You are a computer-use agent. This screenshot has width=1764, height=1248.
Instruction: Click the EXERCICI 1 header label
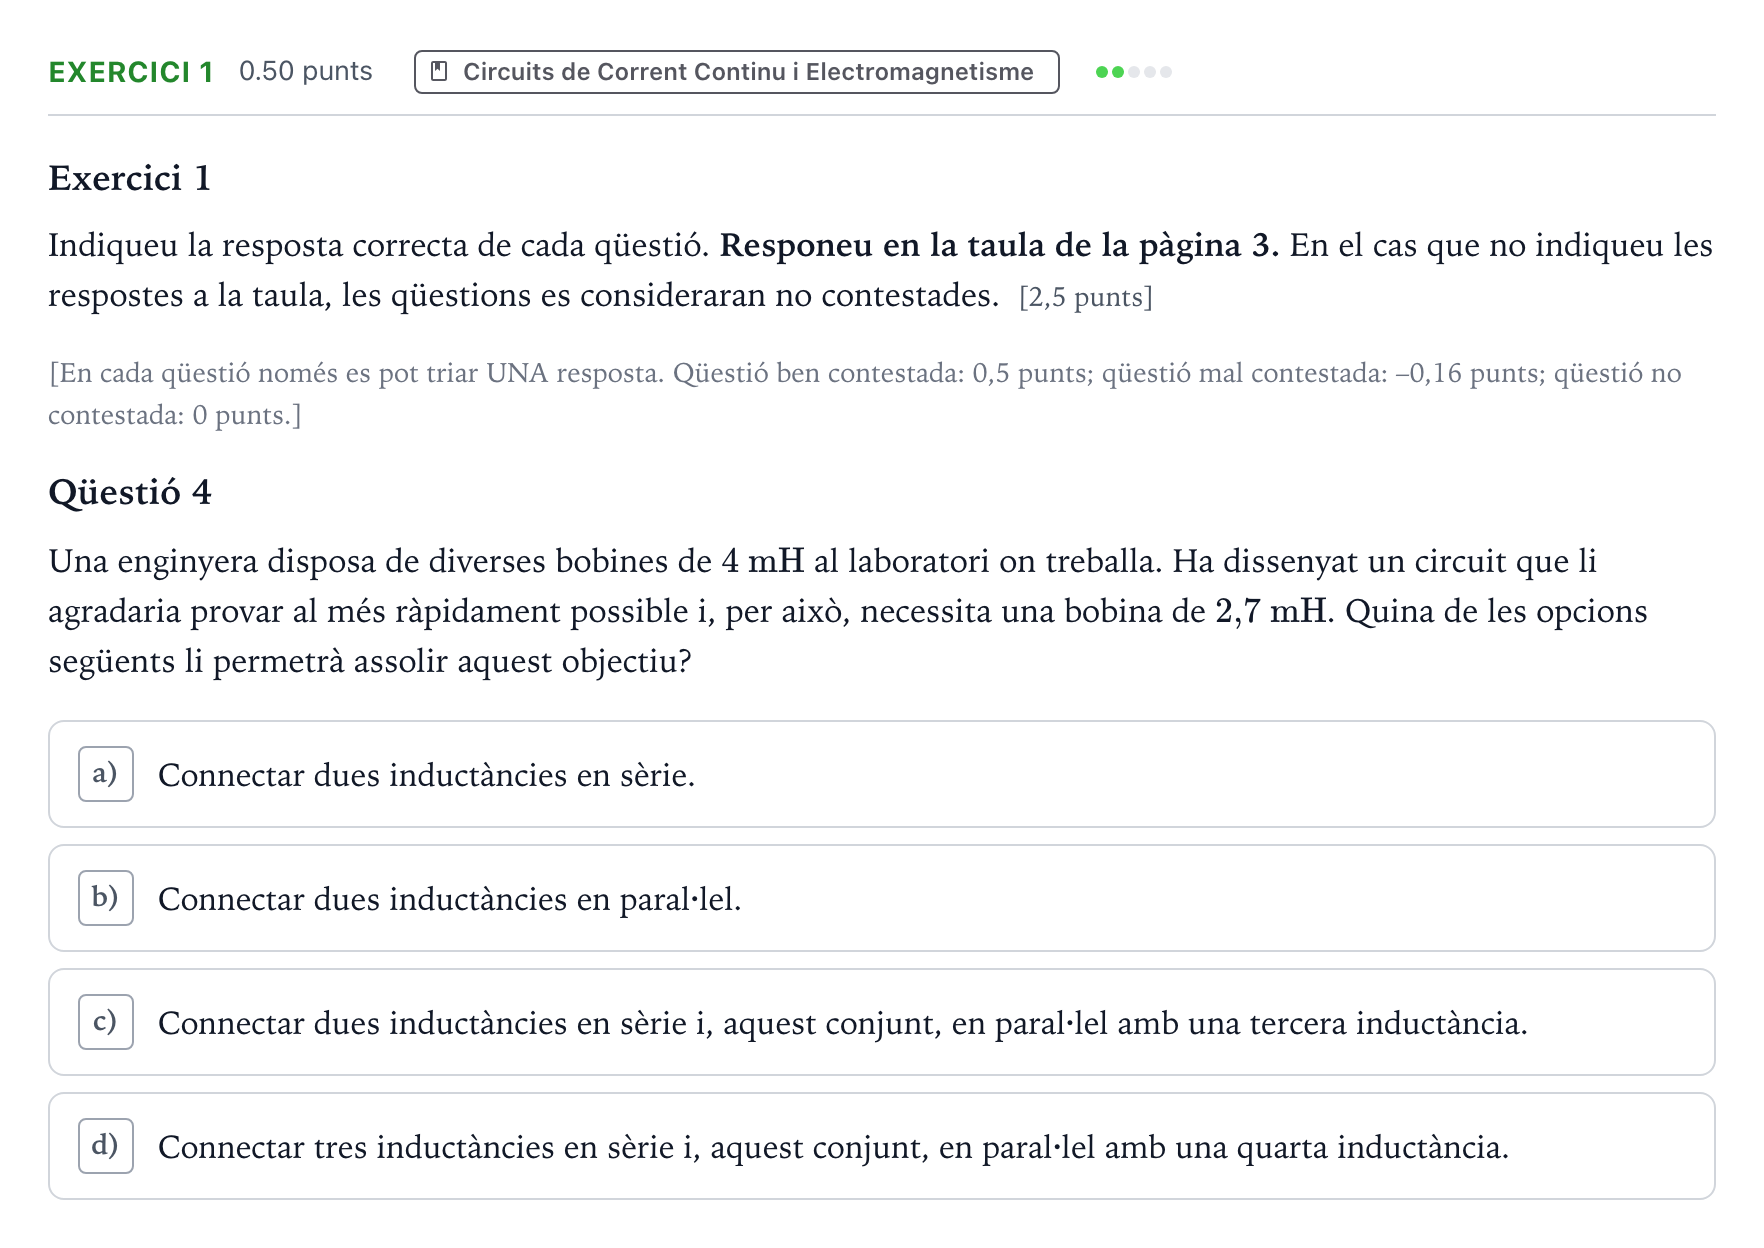point(131,72)
